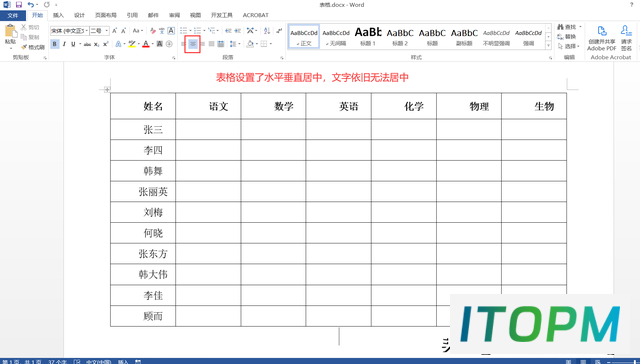The height and width of the screenshot is (364, 640).
Task: Open the font name dropdown
Action: click(x=69, y=31)
